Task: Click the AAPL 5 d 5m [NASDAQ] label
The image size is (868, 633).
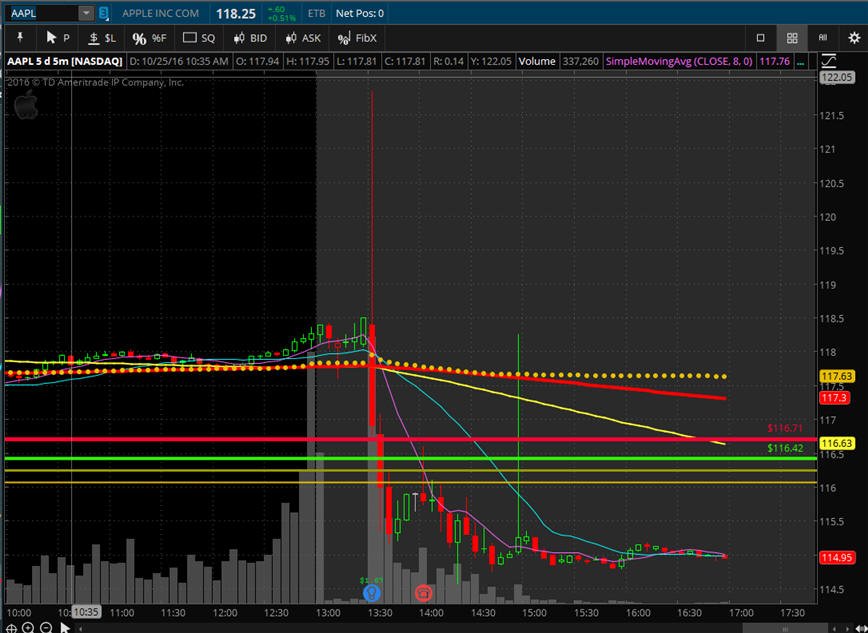Action: pos(64,61)
